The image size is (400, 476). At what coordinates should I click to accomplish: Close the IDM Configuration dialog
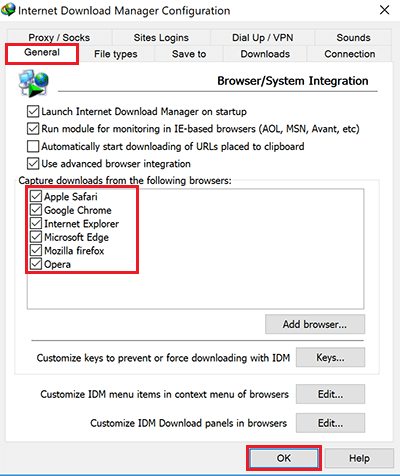coord(384,10)
